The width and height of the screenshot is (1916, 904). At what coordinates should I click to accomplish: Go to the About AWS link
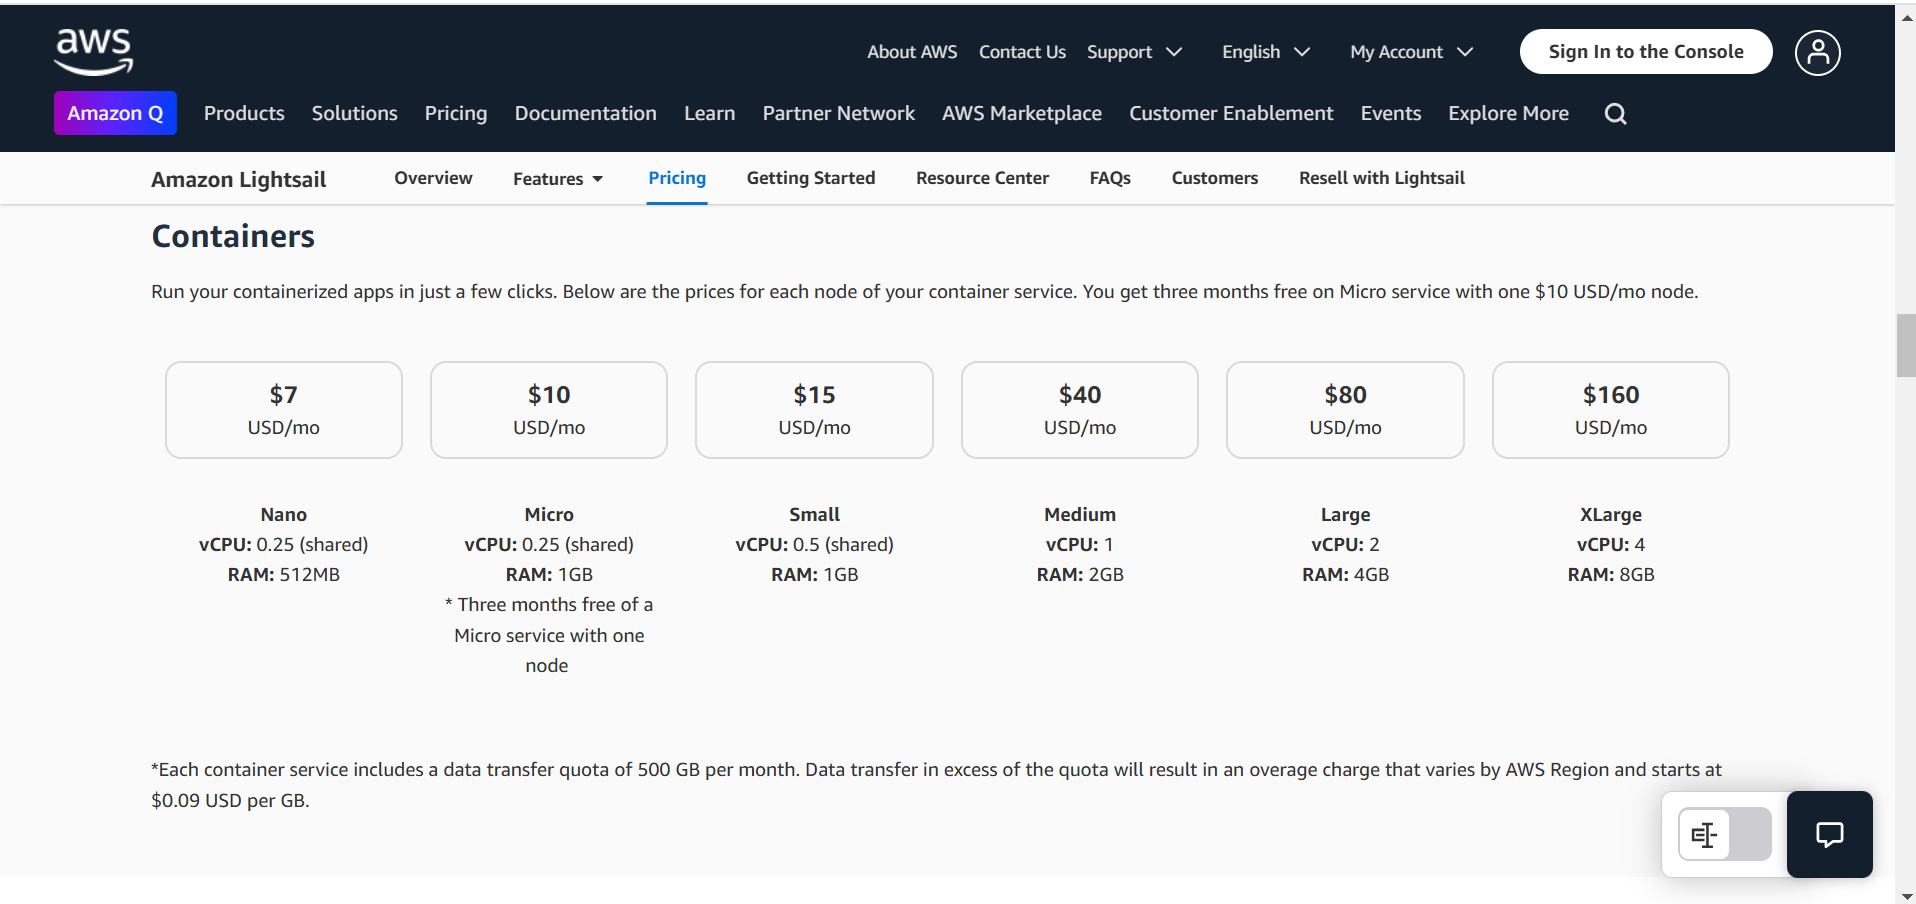tap(912, 52)
